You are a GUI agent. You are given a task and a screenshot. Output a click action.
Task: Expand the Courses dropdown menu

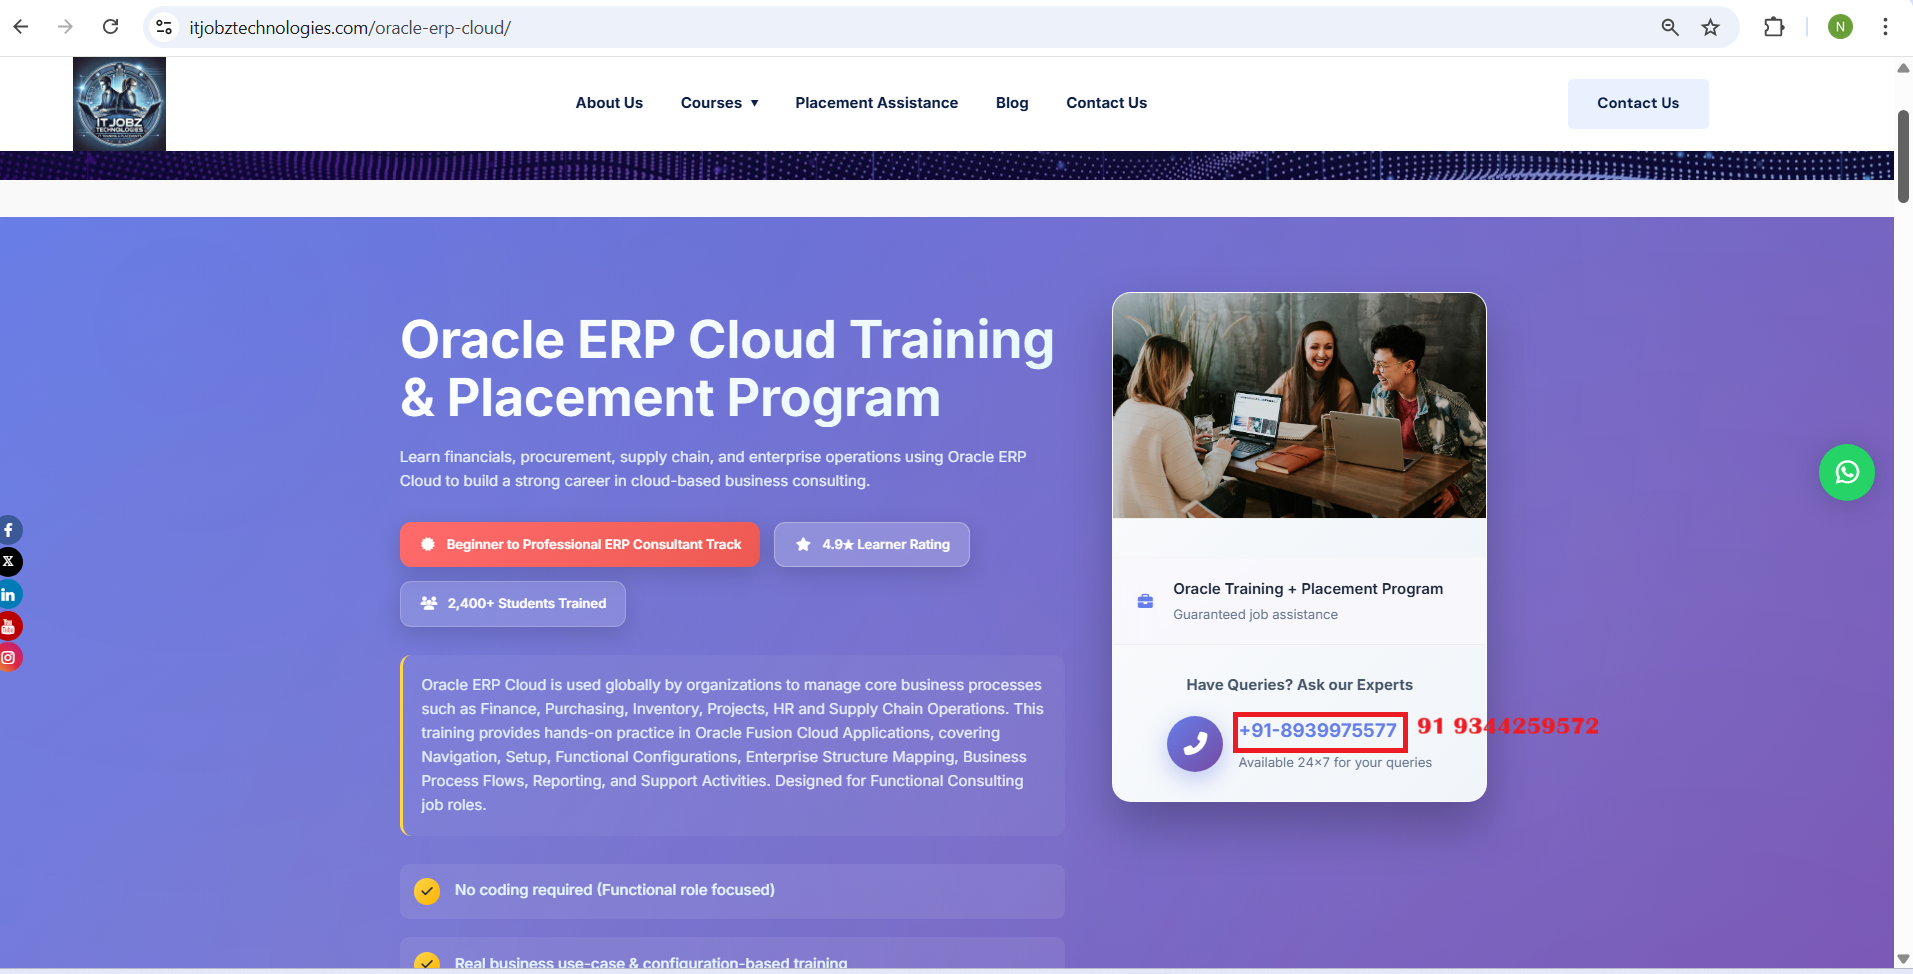click(719, 103)
